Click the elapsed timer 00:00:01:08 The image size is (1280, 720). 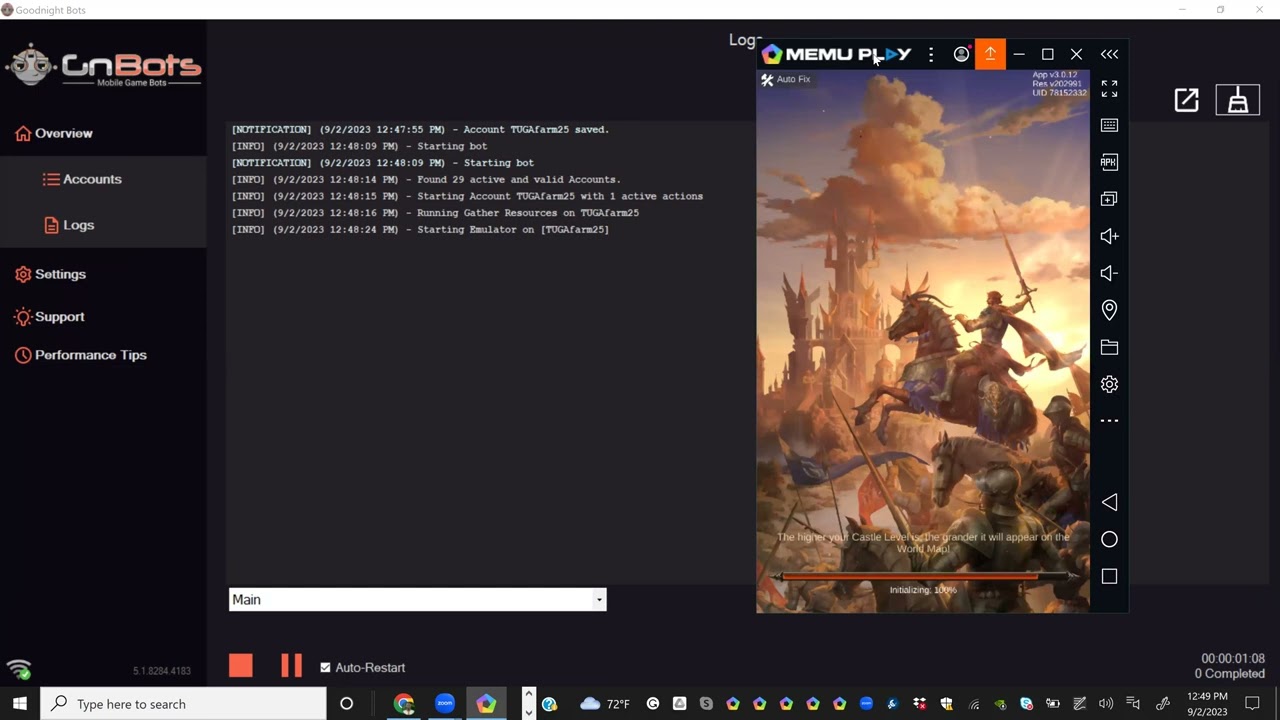coord(1233,659)
